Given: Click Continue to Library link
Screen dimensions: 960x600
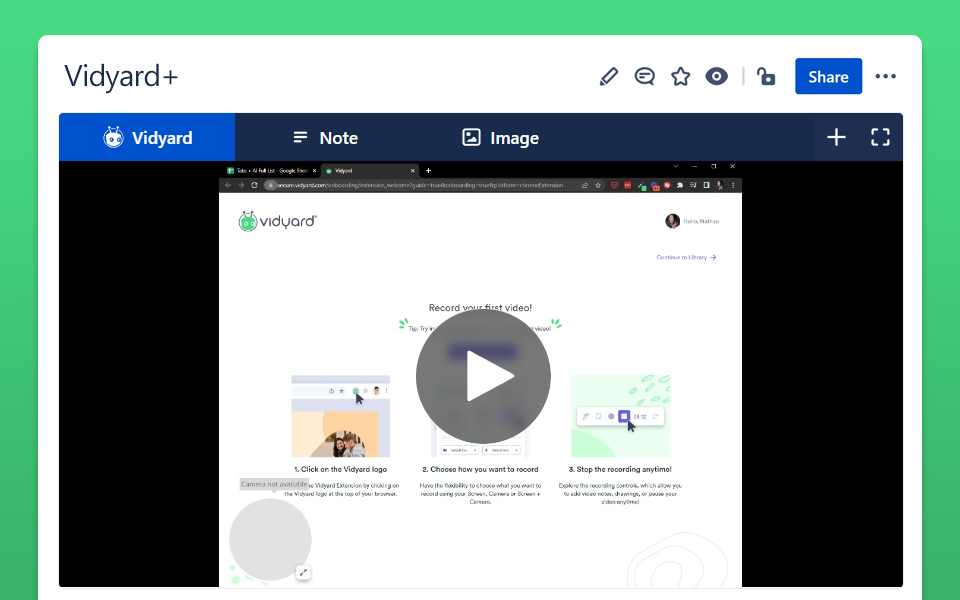Looking at the screenshot, I should pos(686,257).
